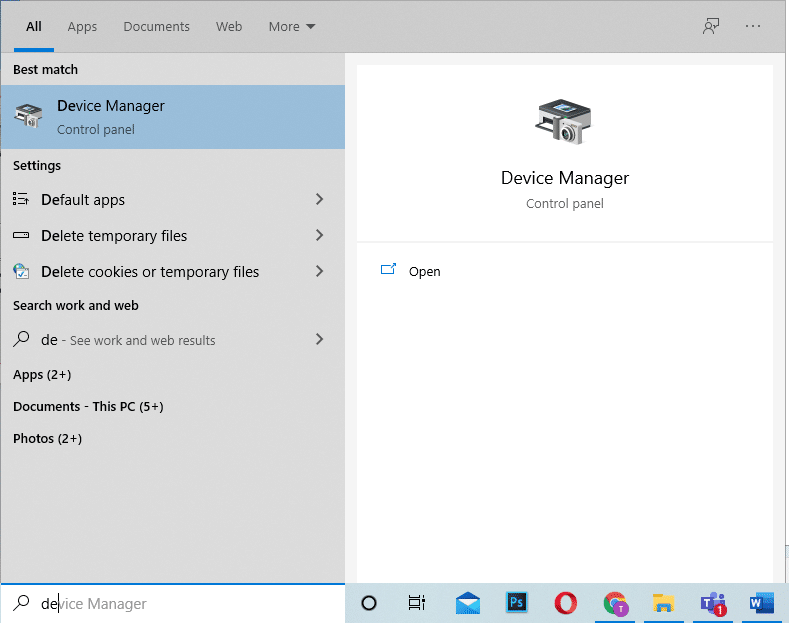Open Photoshop from the taskbar

[x=517, y=603]
